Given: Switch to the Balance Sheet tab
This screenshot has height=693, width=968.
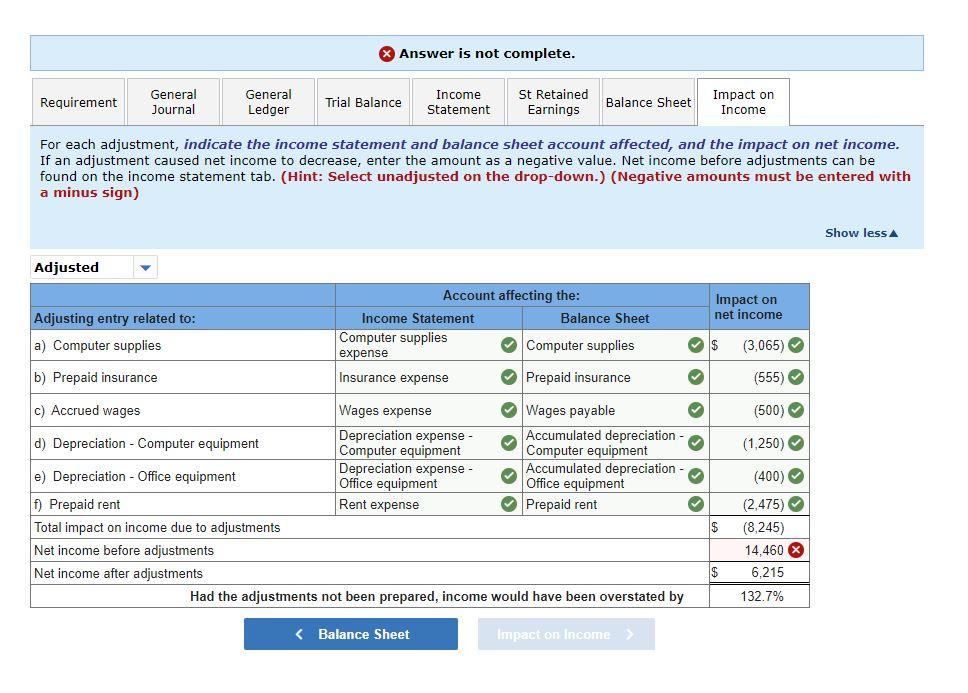Looking at the screenshot, I should click(x=648, y=102).
